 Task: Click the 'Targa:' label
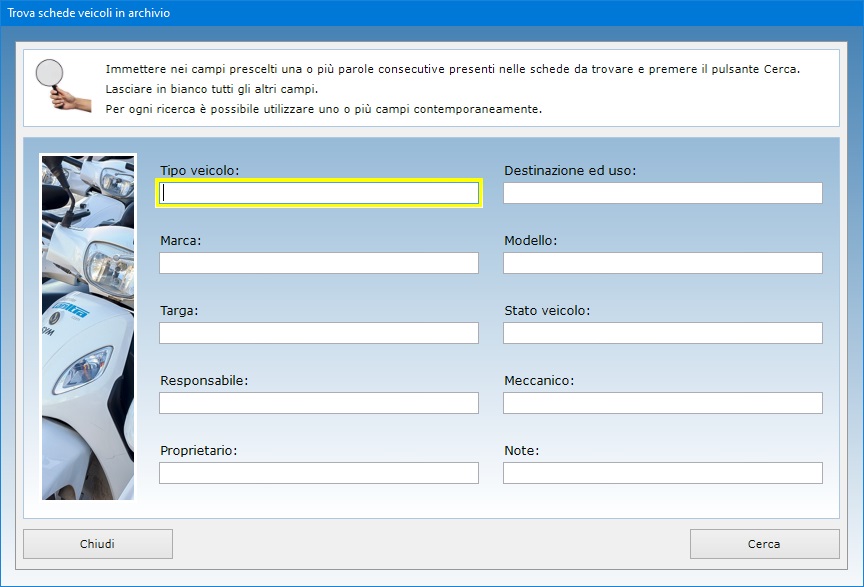179,310
